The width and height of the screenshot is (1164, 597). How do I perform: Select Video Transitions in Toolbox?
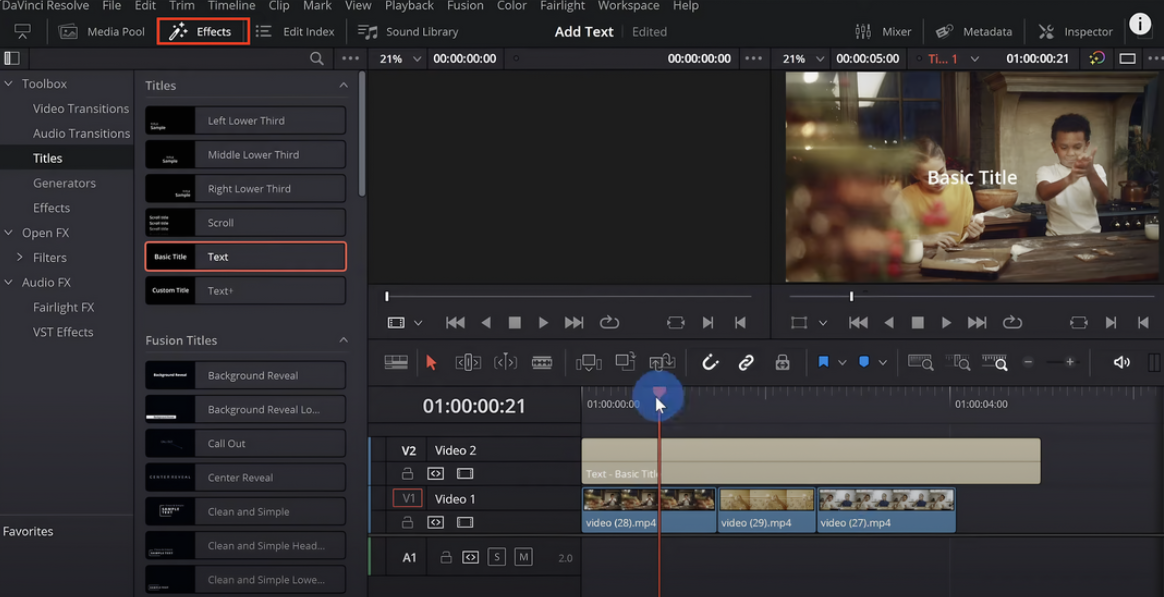[x=81, y=109]
